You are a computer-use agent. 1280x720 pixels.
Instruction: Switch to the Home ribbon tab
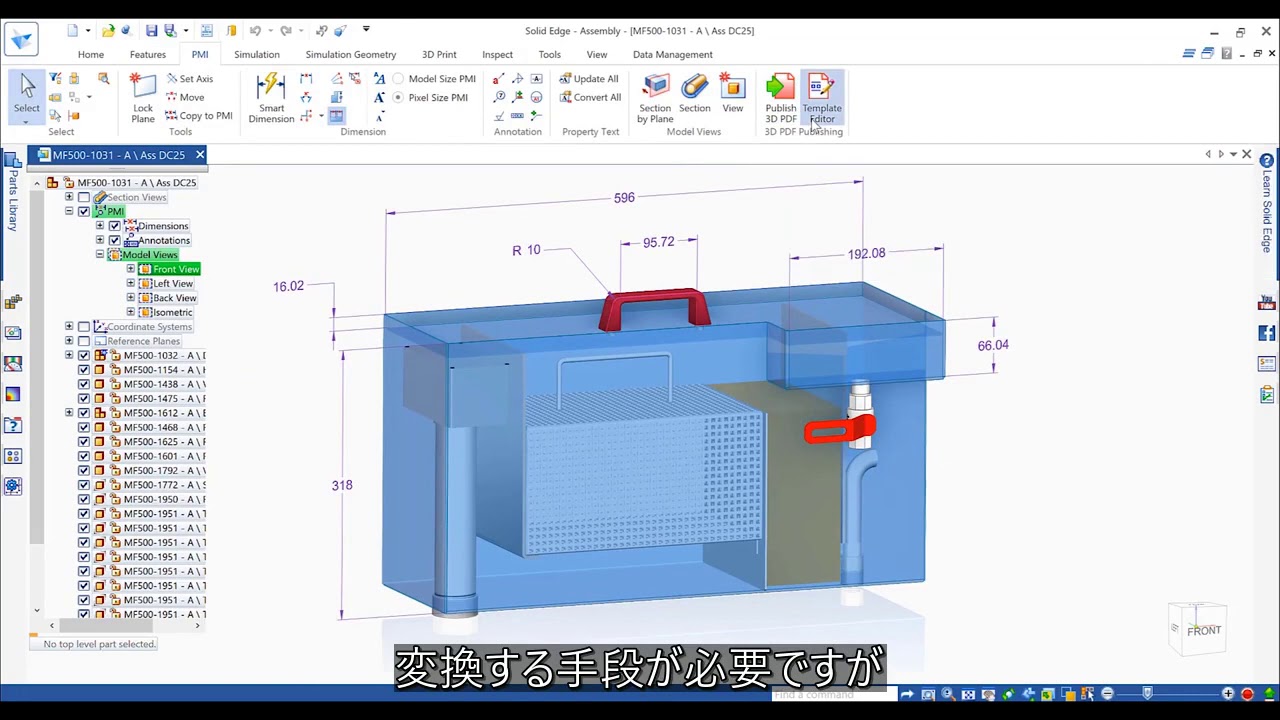pyautogui.click(x=91, y=54)
